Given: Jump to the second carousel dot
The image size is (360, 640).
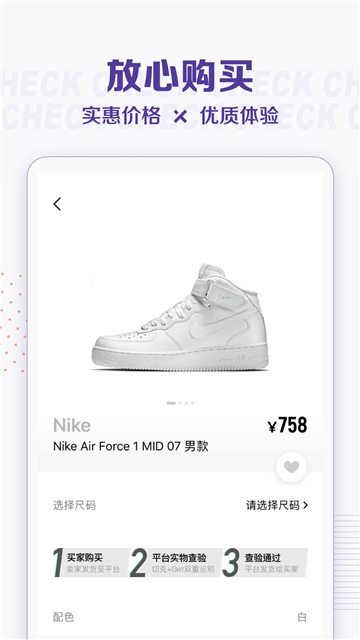Looking at the screenshot, I should (x=181, y=403).
